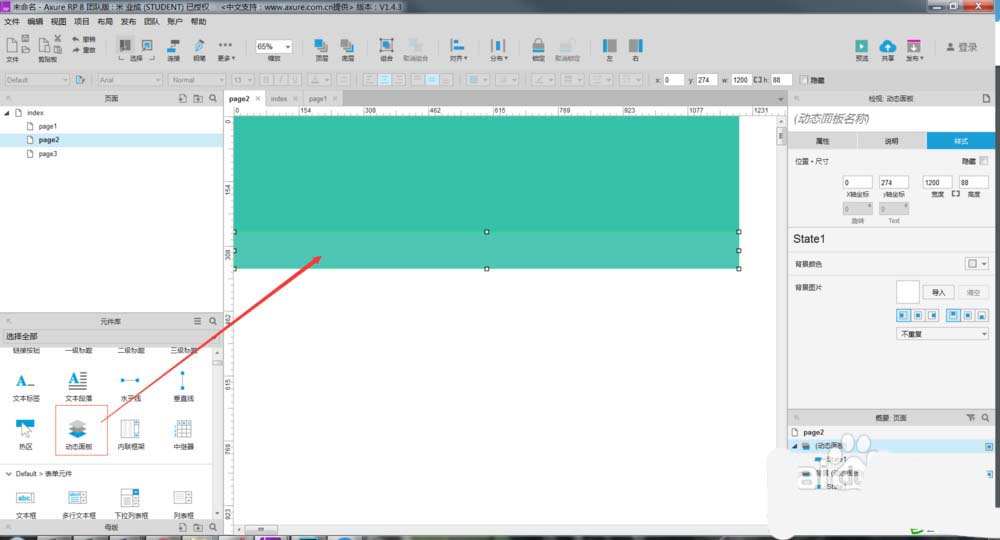1000x540 pixels.
Task: Select the 热区 hot spot widget
Action: click(x=26, y=435)
